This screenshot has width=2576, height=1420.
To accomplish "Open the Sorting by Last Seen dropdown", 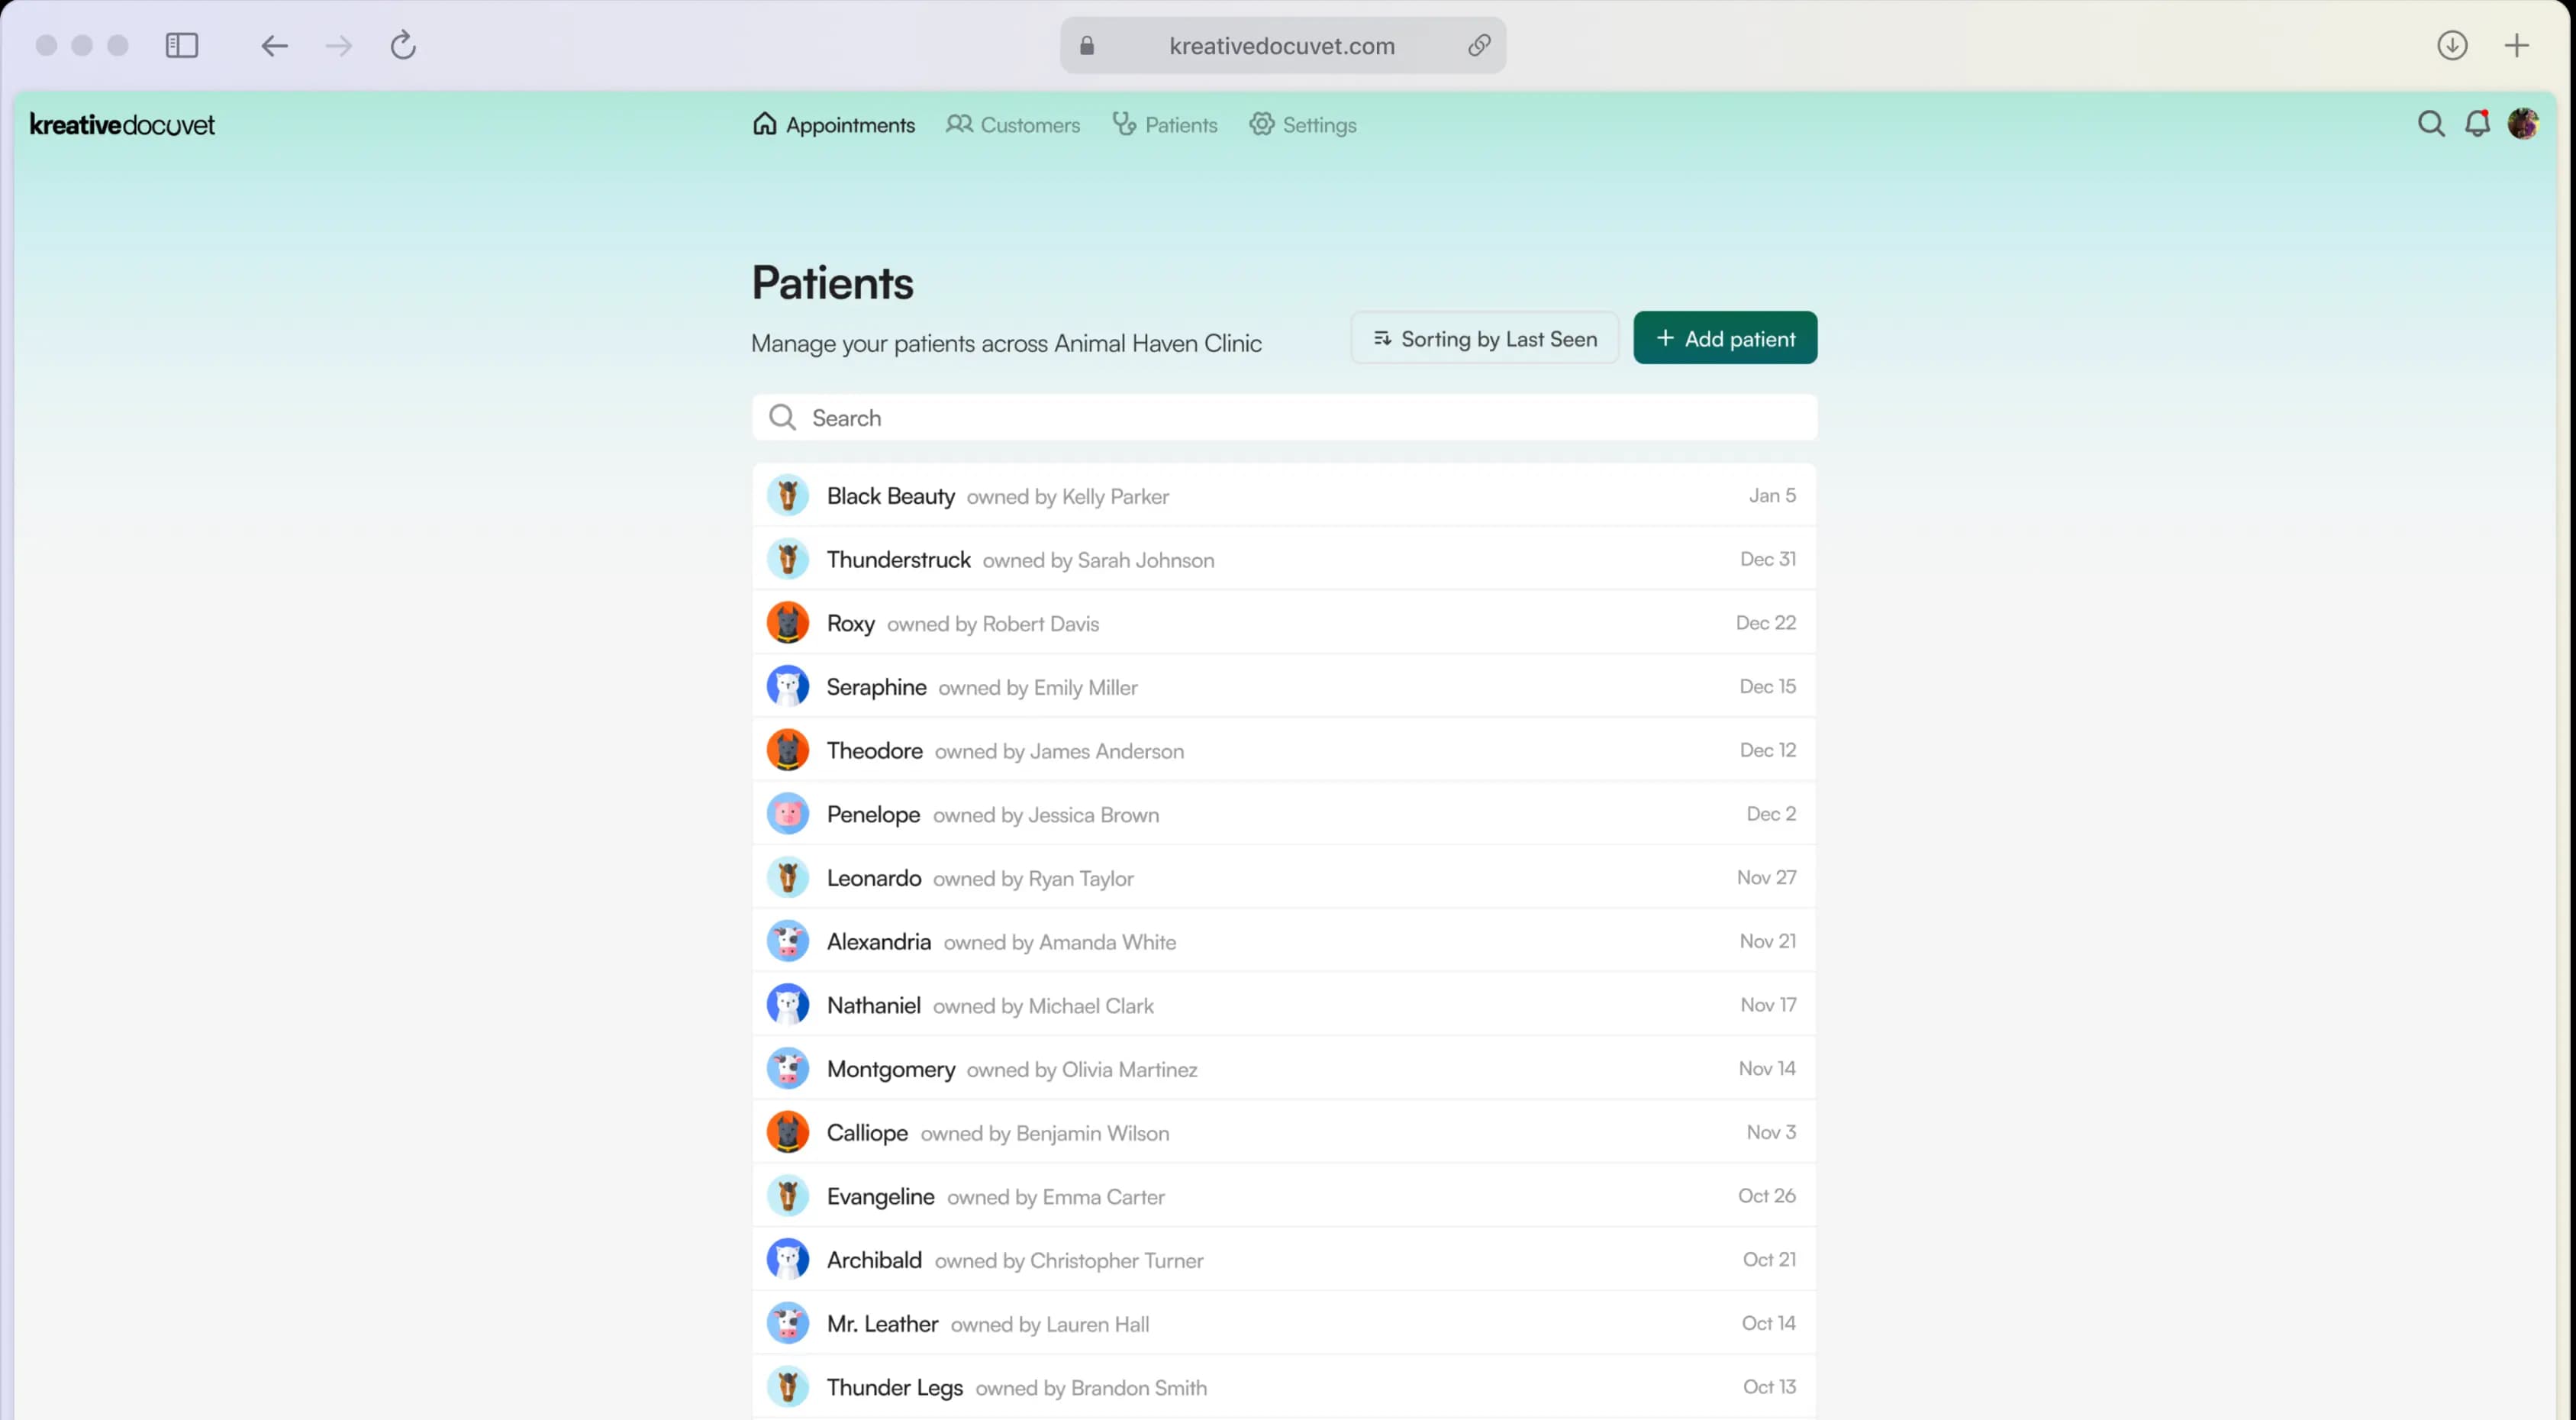I will [x=1484, y=338].
